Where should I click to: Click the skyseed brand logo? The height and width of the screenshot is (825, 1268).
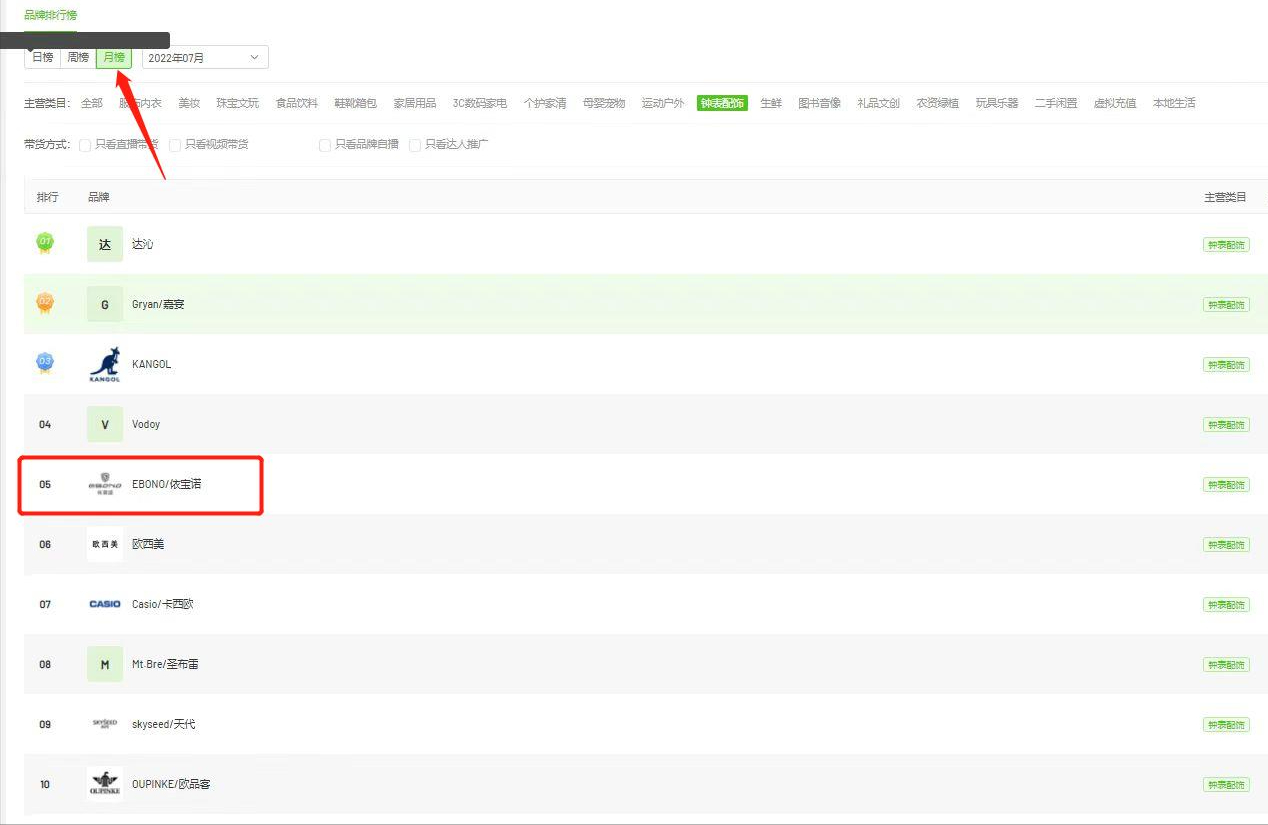pos(105,723)
